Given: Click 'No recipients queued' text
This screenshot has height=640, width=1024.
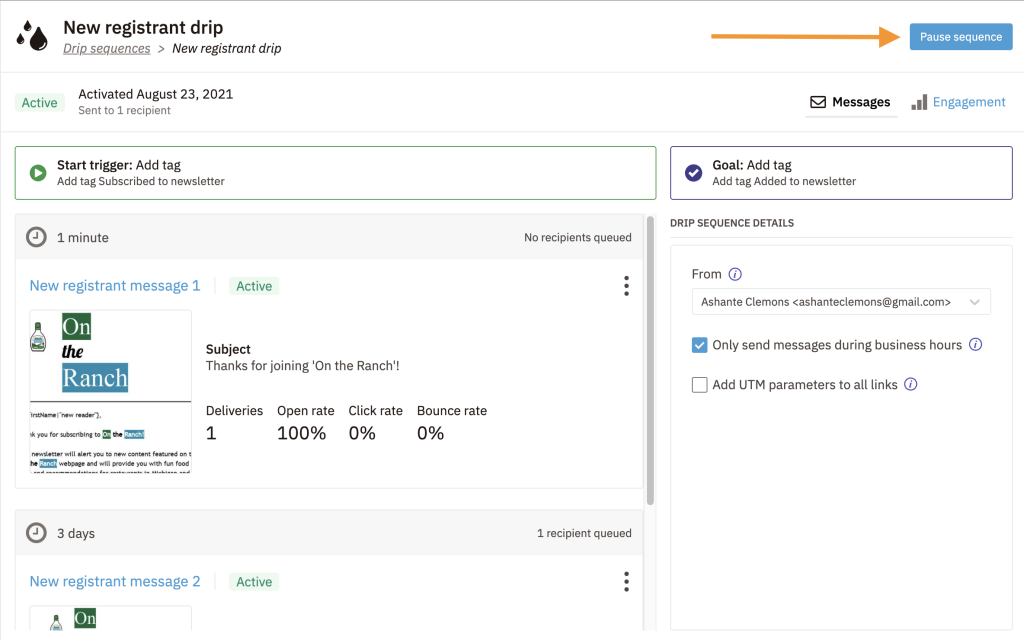Looking at the screenshot, I should (x=577, y=238).
